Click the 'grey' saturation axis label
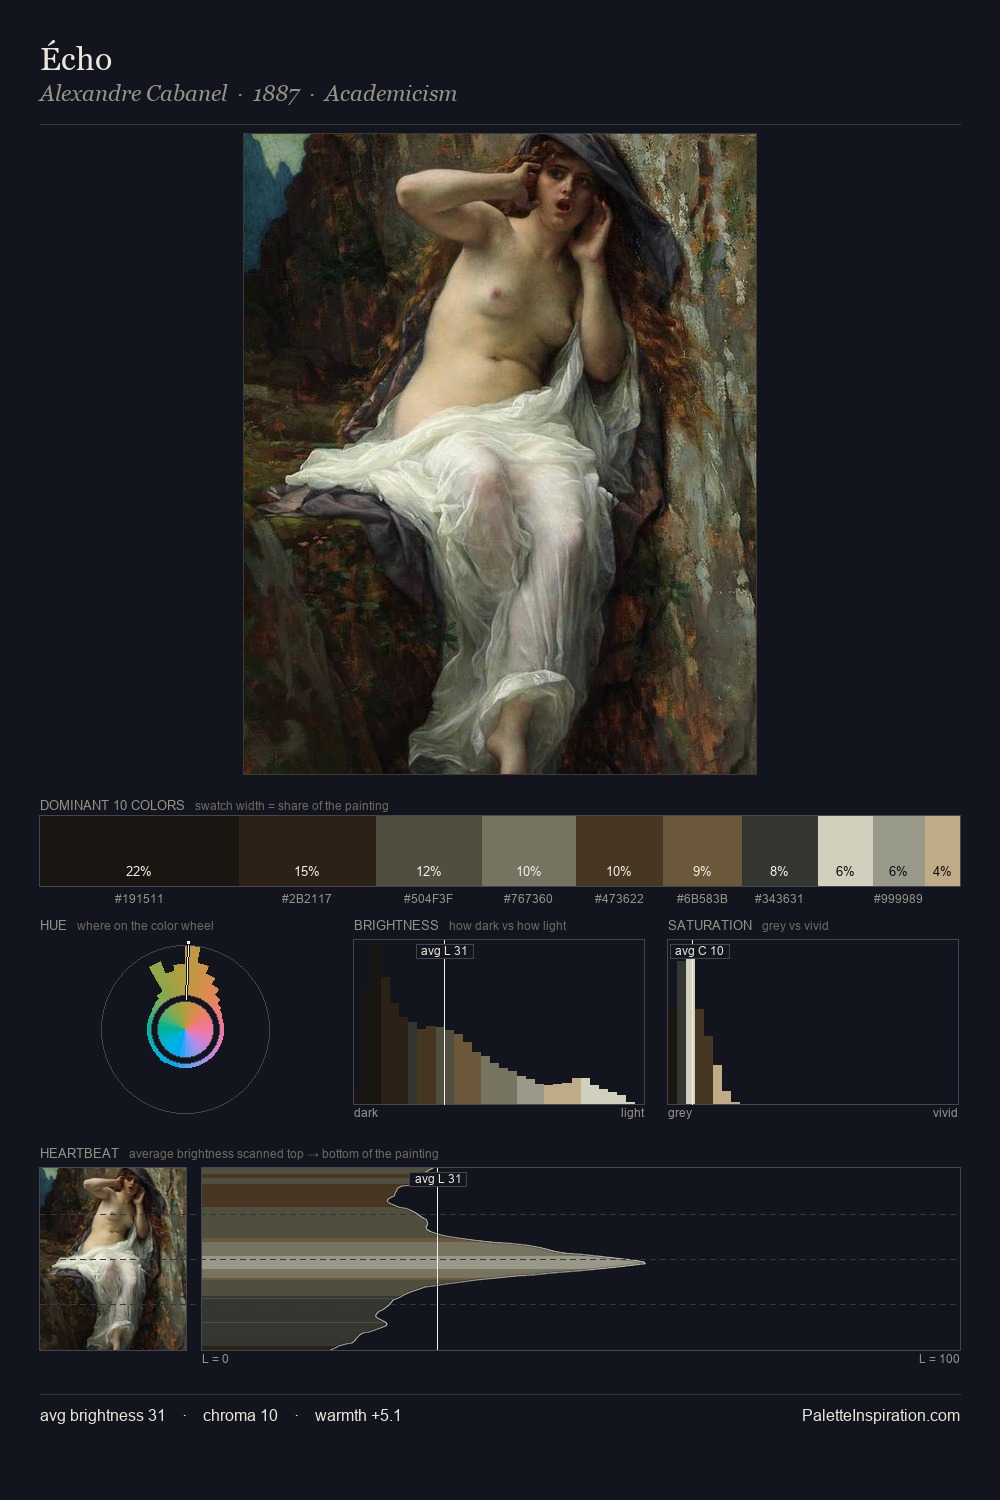1000x1500 pixels. click(680, 1112)
